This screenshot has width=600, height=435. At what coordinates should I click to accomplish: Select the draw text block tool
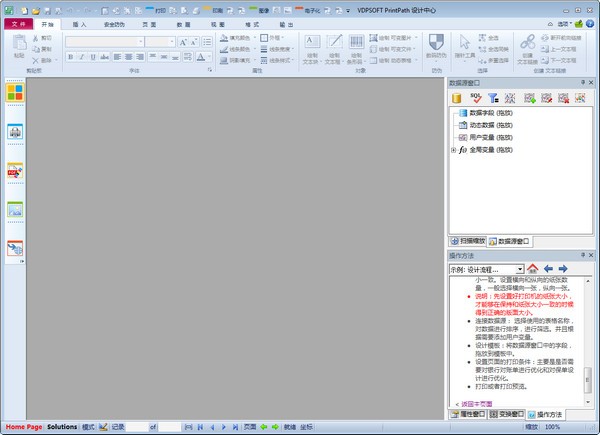click(312, 49)
